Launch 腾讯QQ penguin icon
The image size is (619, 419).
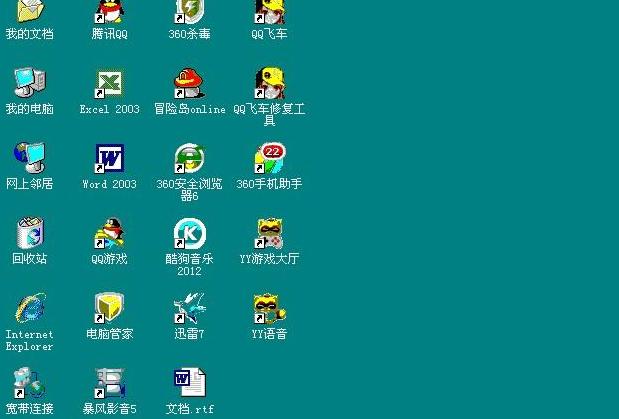(x=110, y=11)
